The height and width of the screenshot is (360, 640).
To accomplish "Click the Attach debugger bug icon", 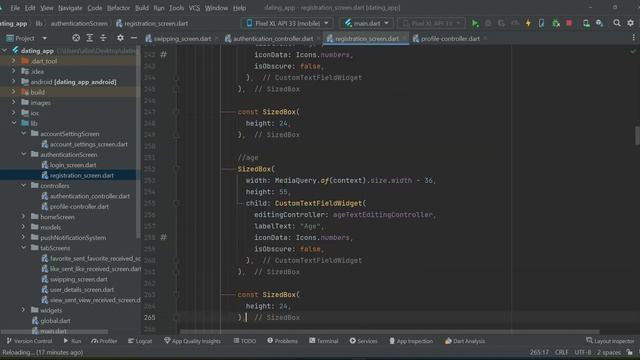I will 556,23.
